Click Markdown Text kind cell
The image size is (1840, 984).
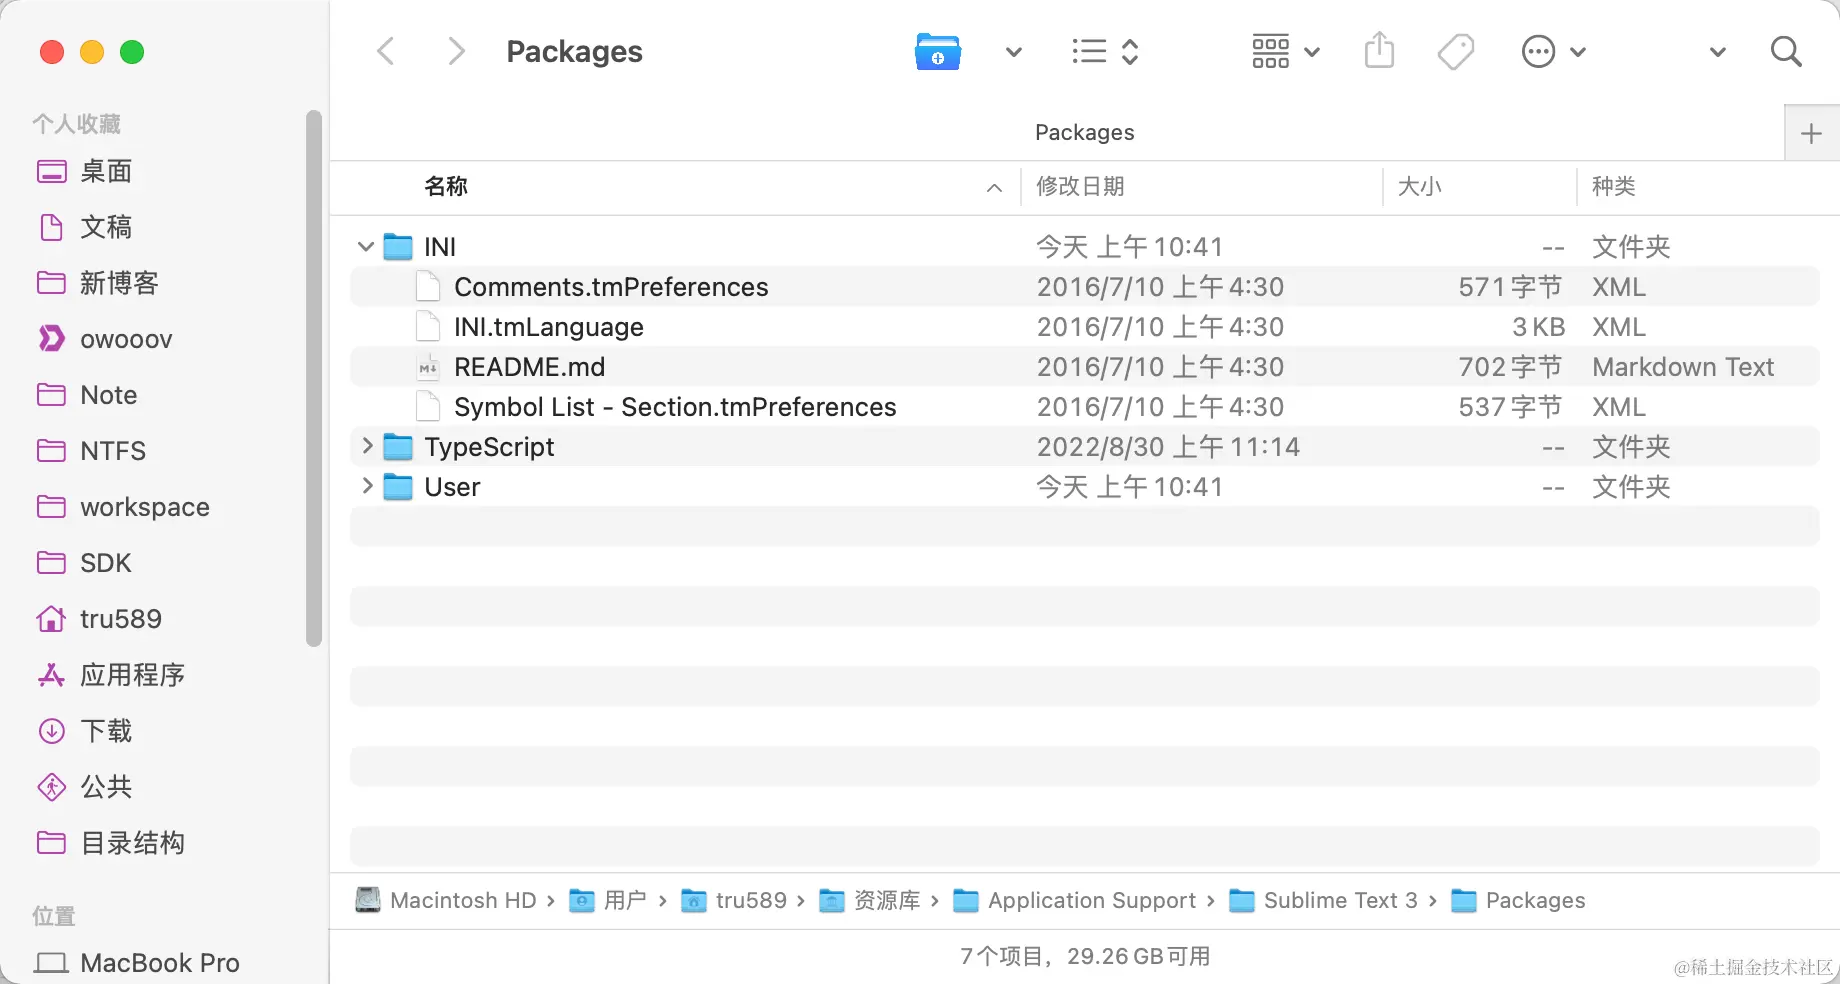tap(1683, 367)
